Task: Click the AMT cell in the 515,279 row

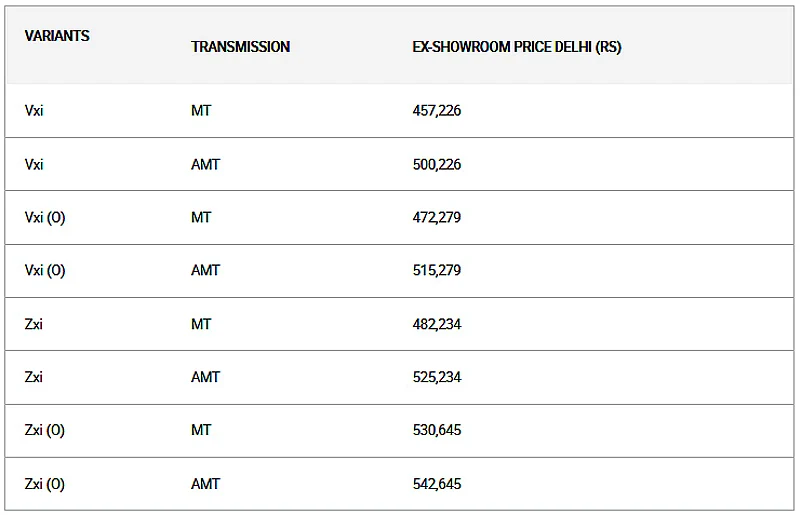Action: tap(205, 270)
